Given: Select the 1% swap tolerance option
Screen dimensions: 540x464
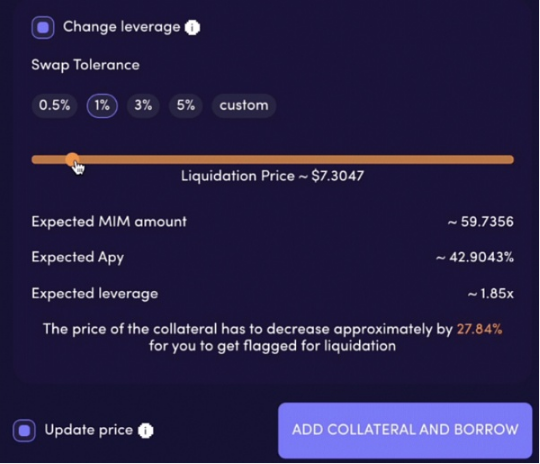Looking at the screenshot, I should (102, 105).
